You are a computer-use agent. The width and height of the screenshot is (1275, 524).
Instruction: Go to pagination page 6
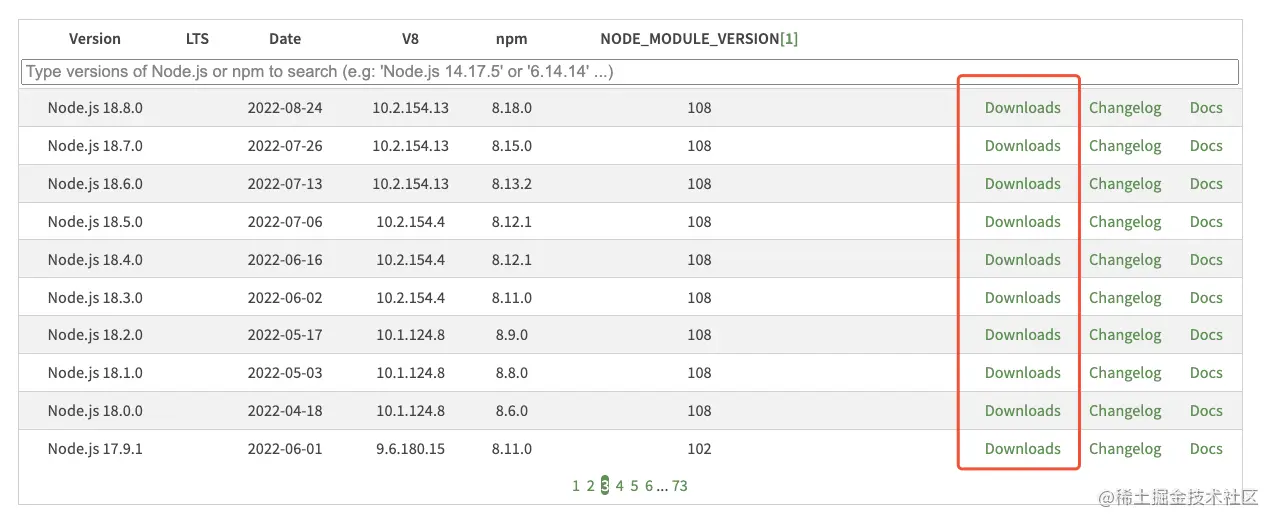[649, 486]
